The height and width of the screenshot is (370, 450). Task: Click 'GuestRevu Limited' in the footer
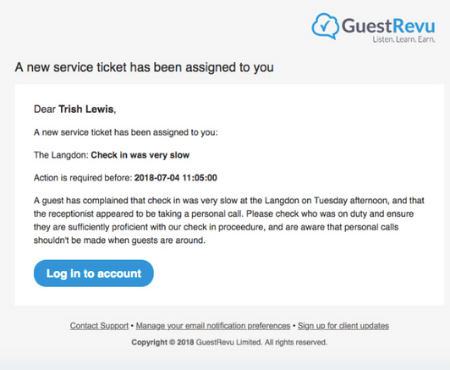[x=229, y=342]
